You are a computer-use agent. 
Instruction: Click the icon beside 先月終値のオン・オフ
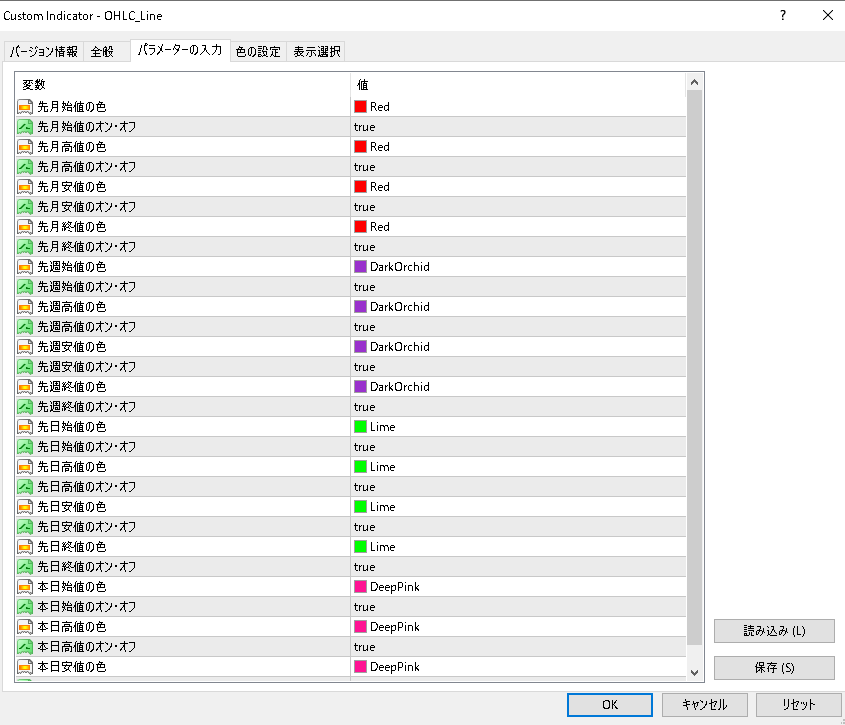tap(25, 246)
